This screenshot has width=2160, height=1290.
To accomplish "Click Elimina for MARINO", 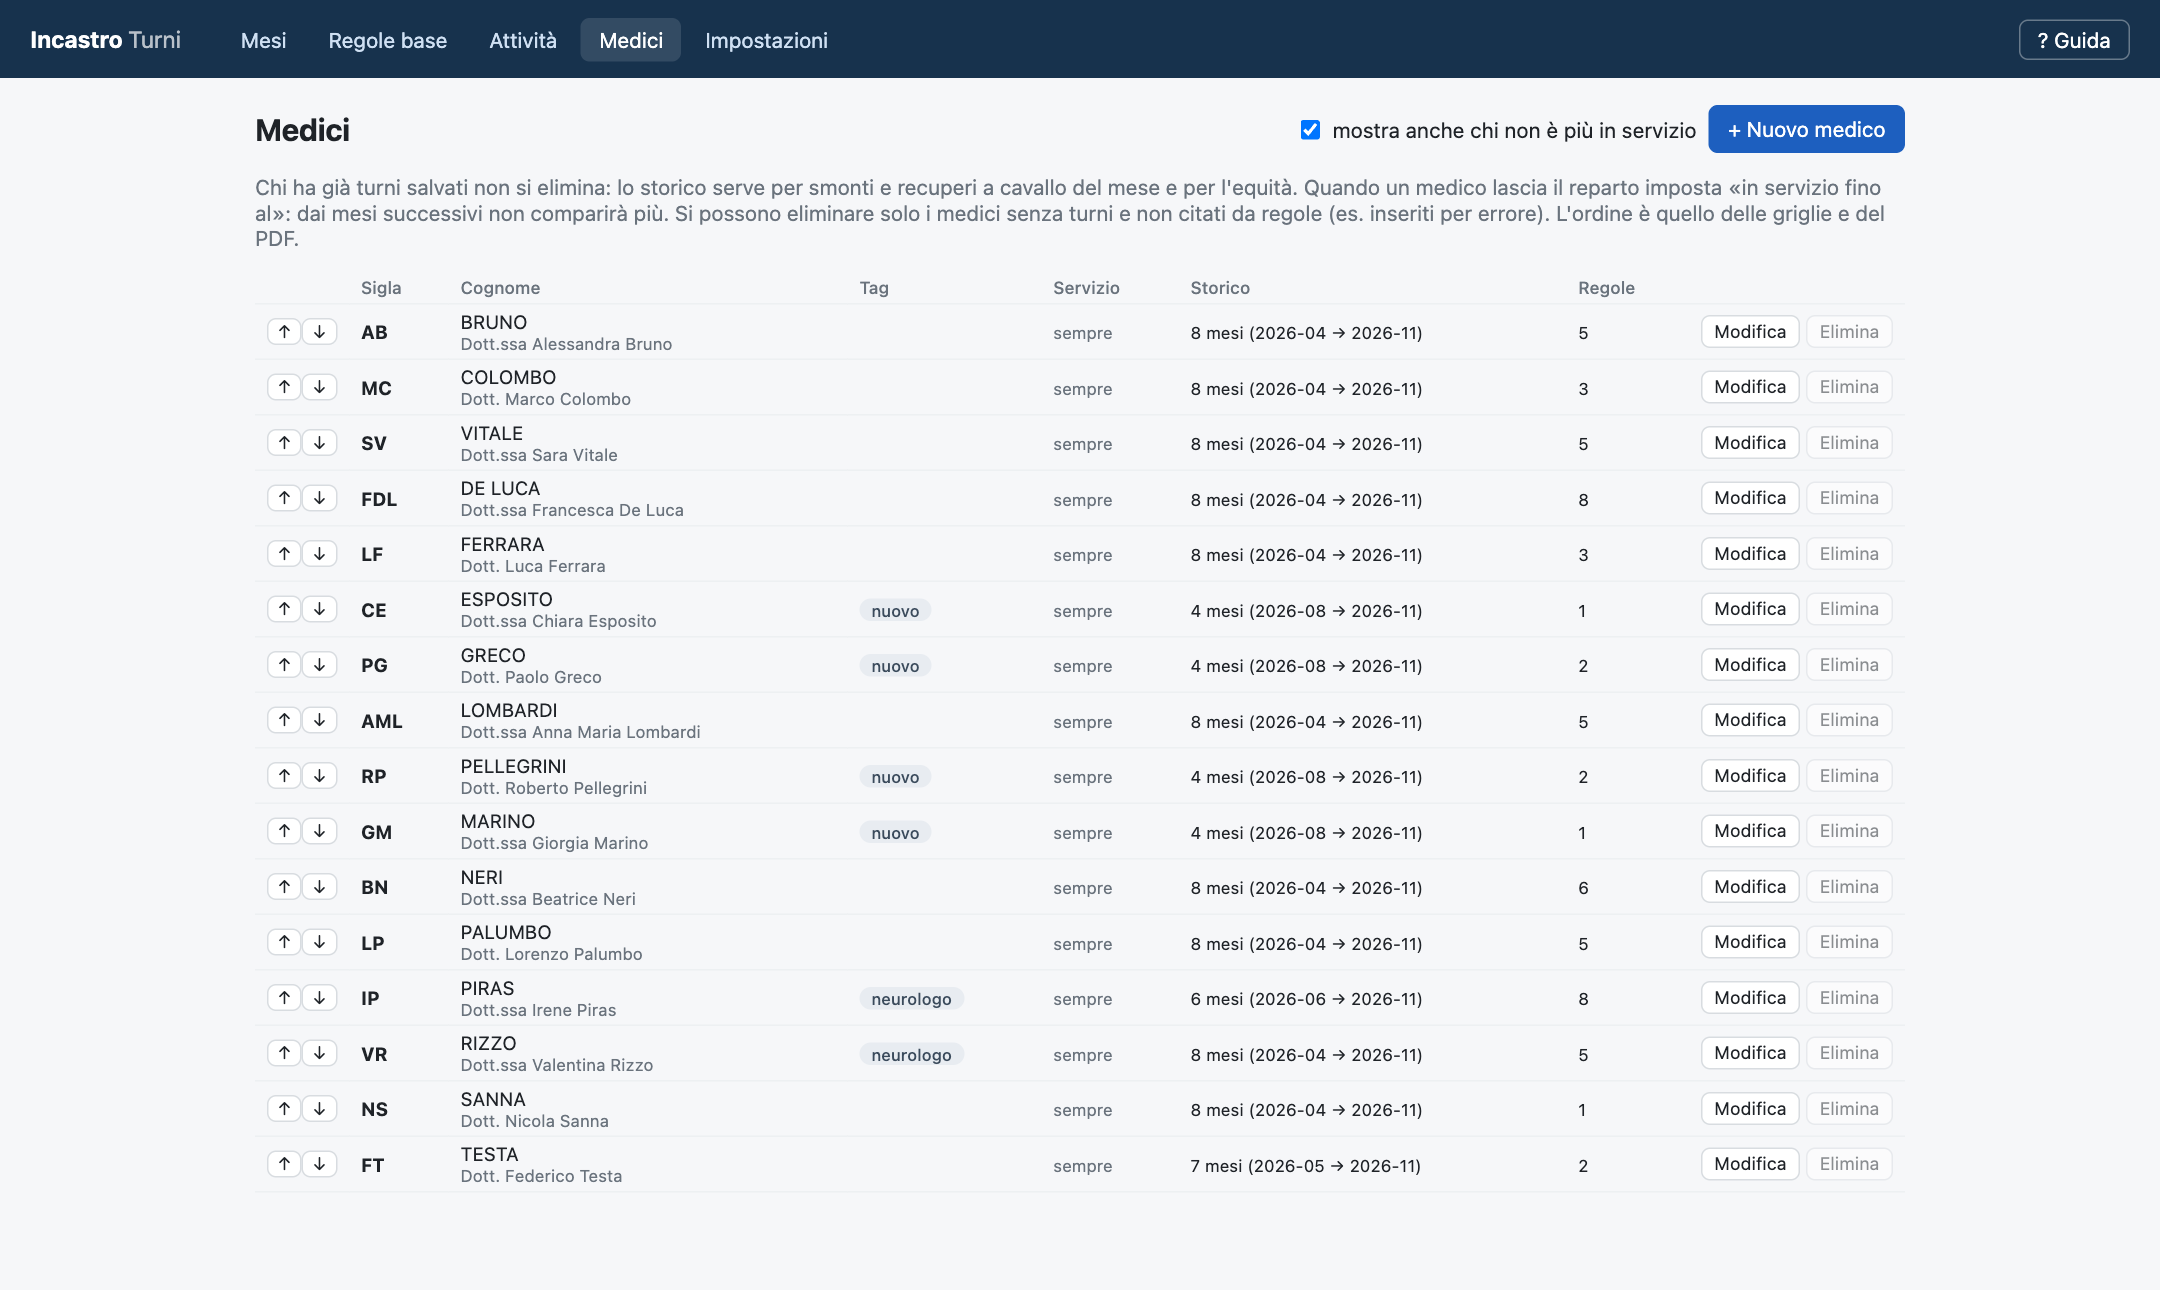I will (1849, 831).
